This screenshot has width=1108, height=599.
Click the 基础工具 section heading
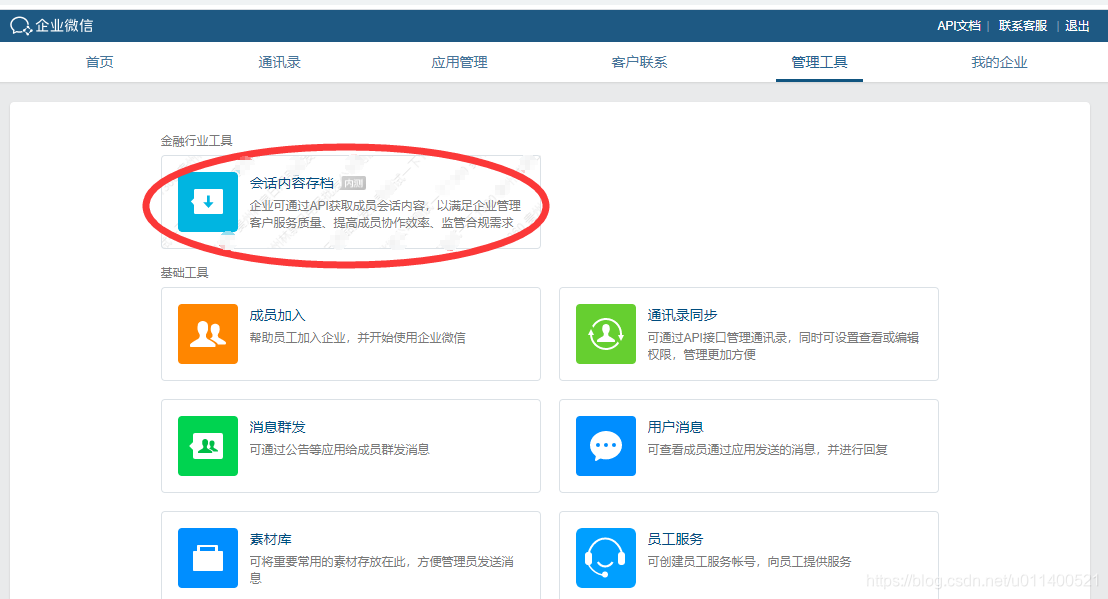184,273
